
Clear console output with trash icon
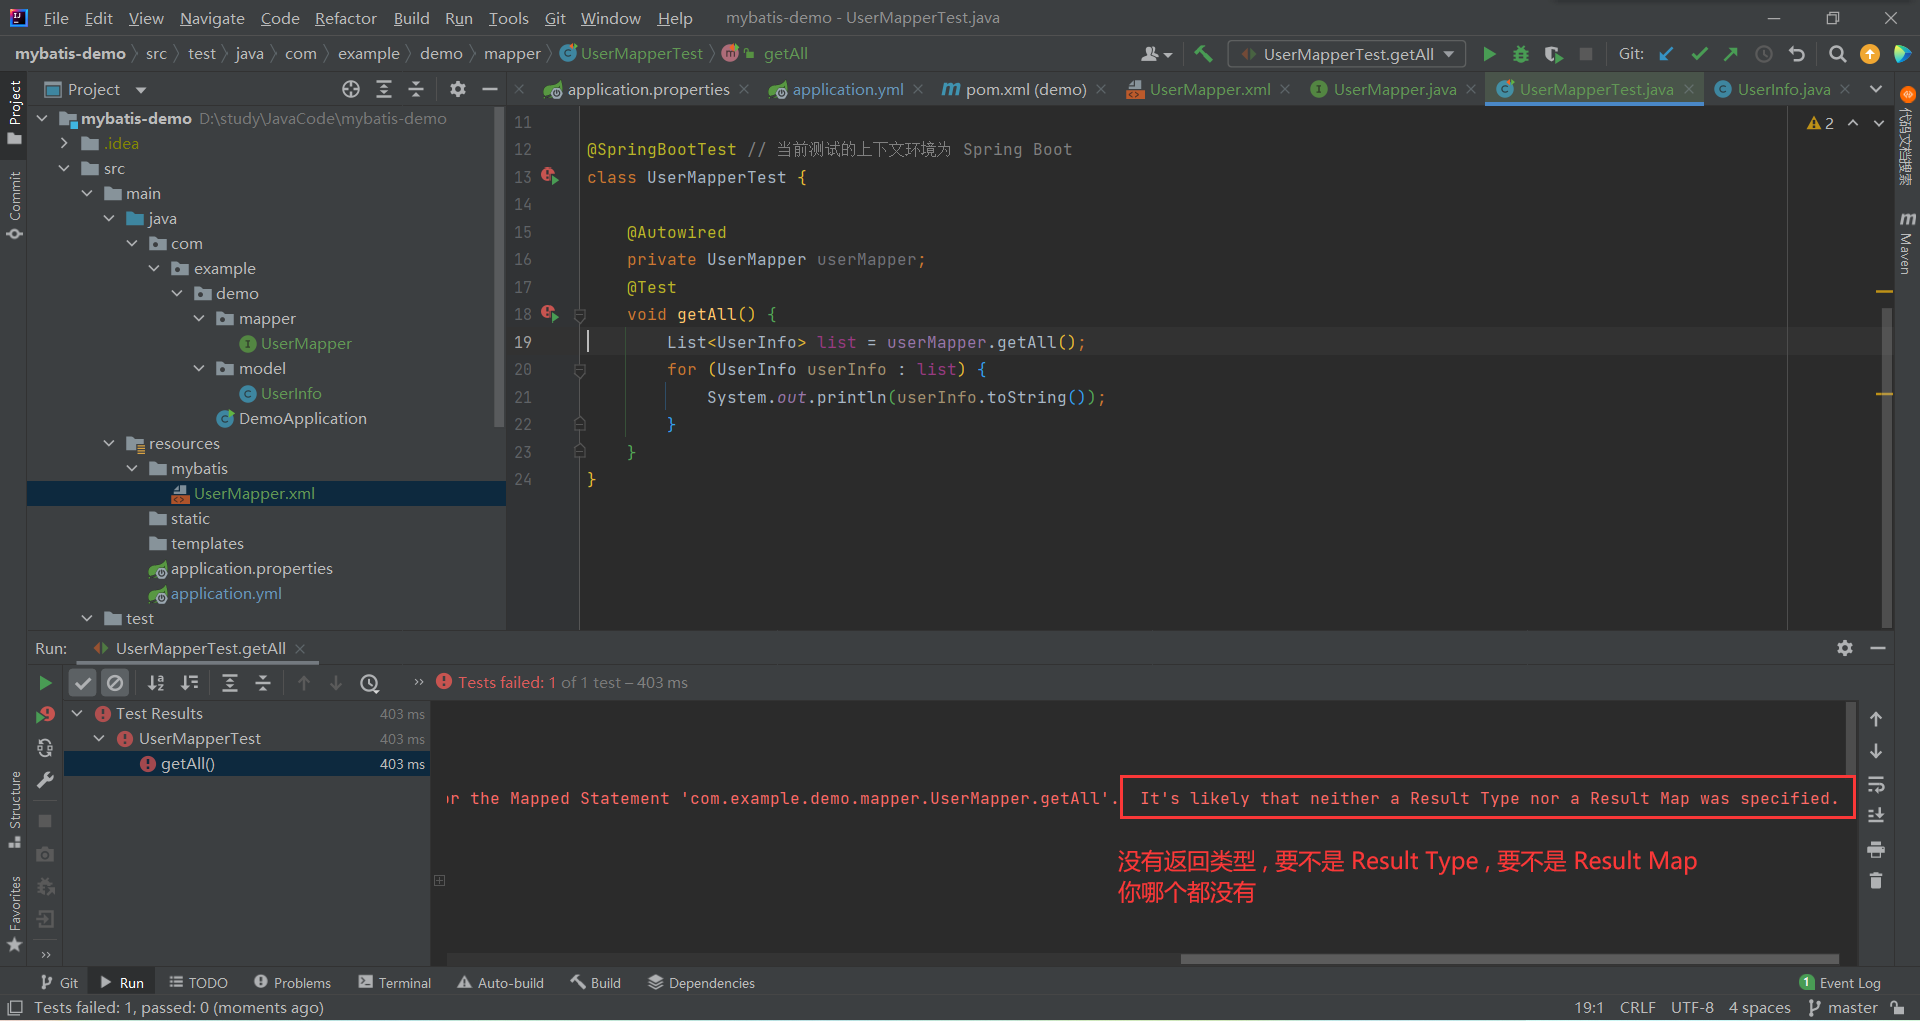click(x=1876, y=881)
